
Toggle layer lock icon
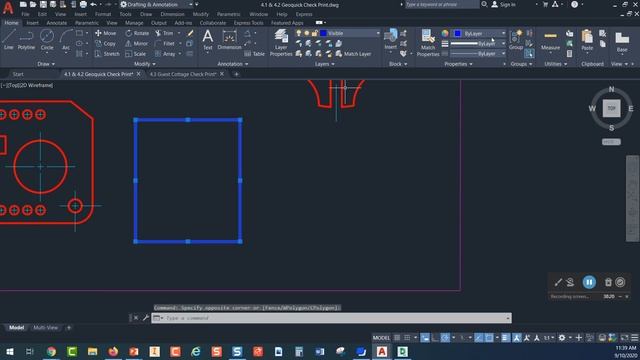[x=314, y=33]
